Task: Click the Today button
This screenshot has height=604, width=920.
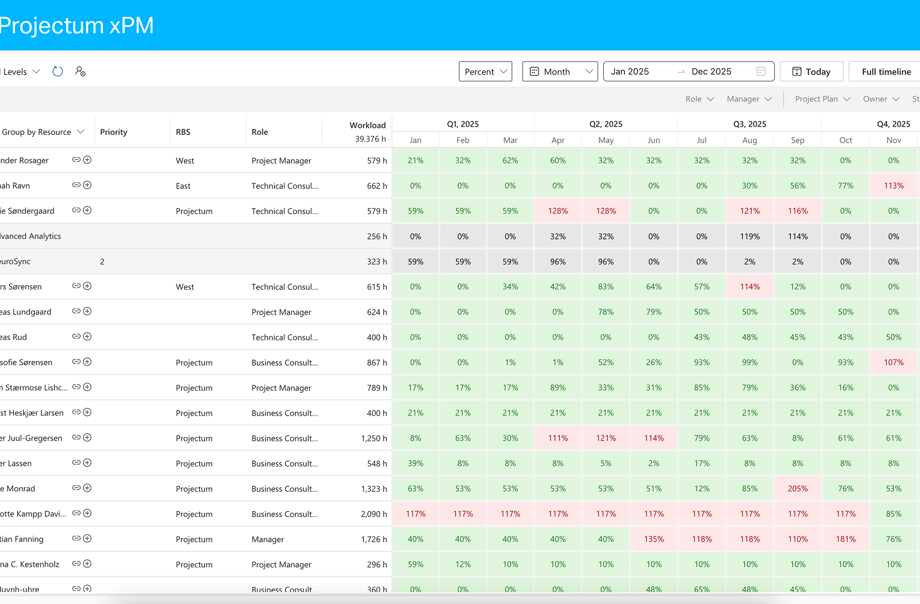Action: click(x=811, y=72)
